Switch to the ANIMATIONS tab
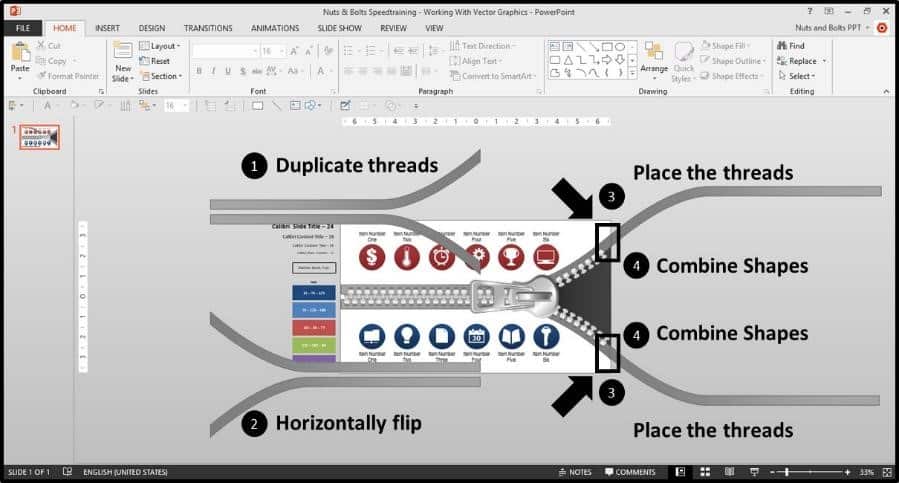899x483 pixels. coord(275,28)
